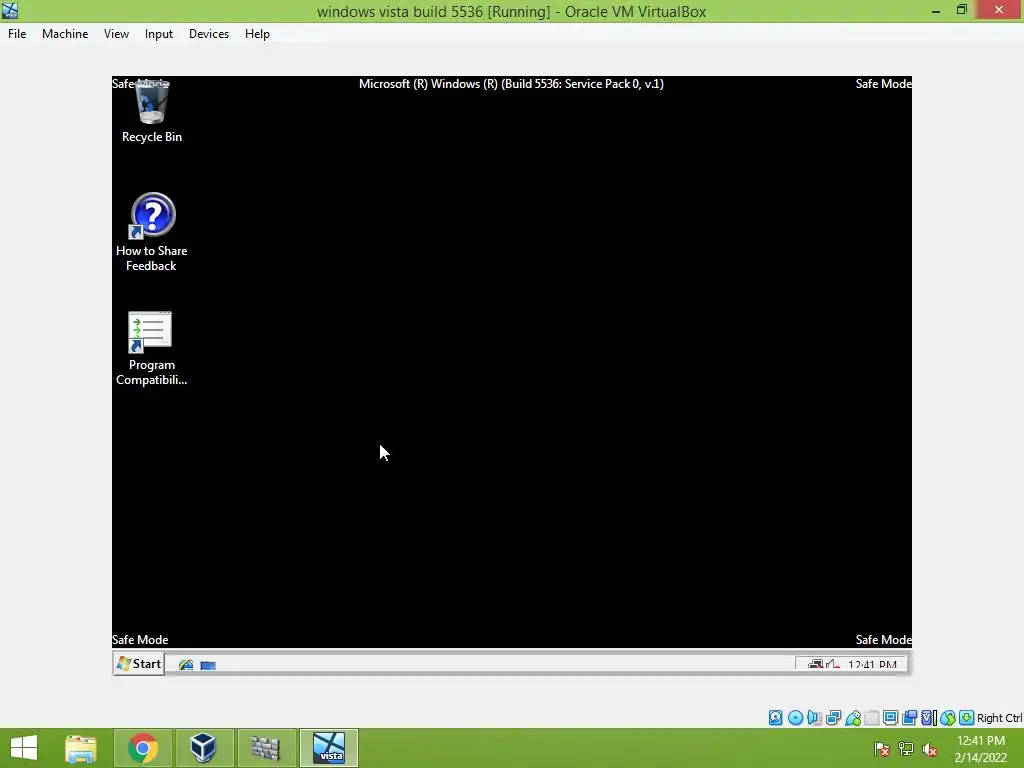This screenshot has height=768, width=1024.
Task: Click the Vista Start button
Action: [x=138, y=664]
